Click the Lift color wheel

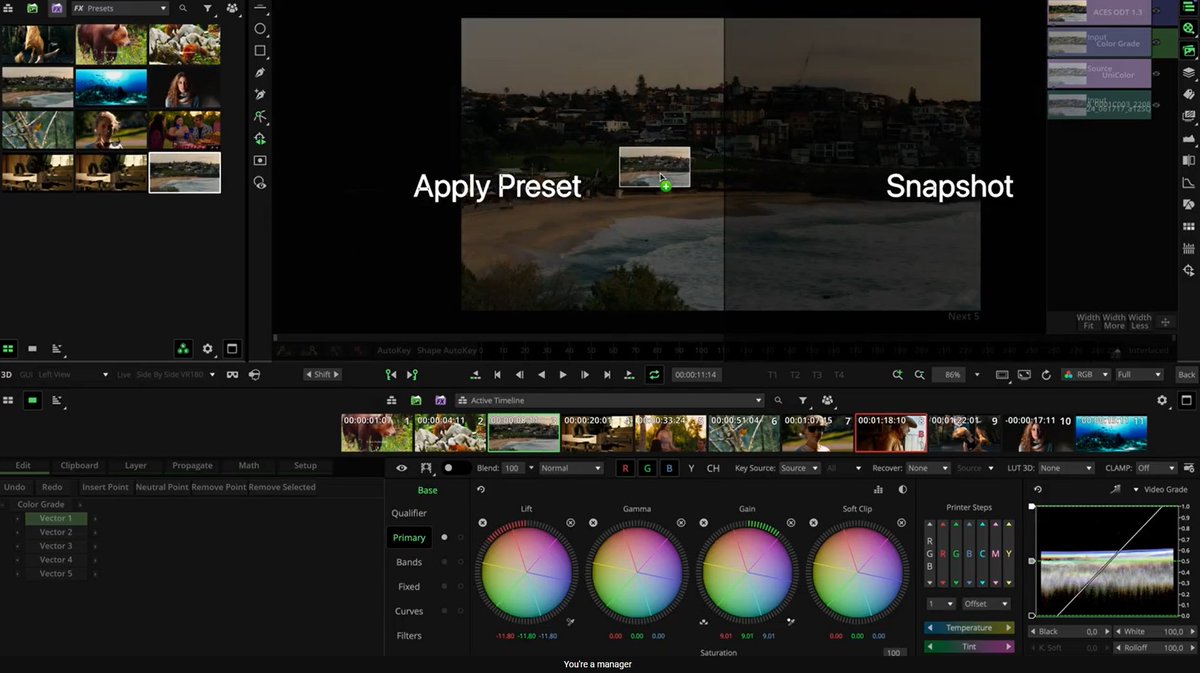(x=527, y=572)
